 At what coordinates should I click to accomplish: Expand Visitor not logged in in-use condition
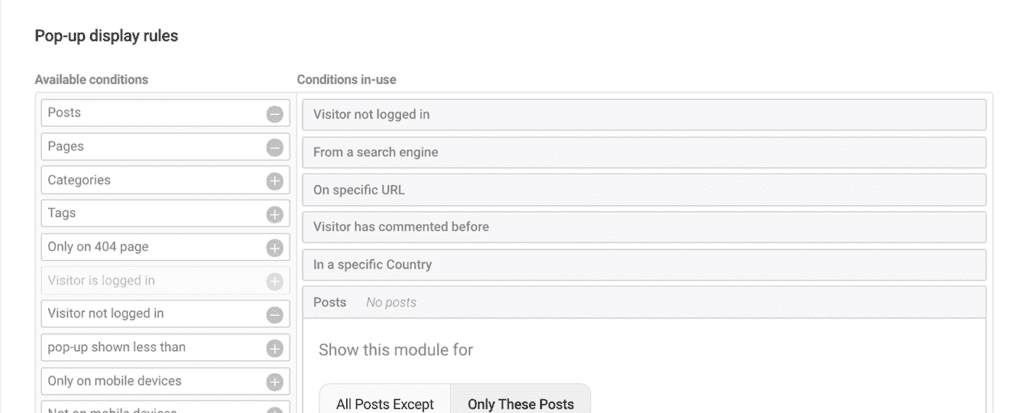[644, 115]
